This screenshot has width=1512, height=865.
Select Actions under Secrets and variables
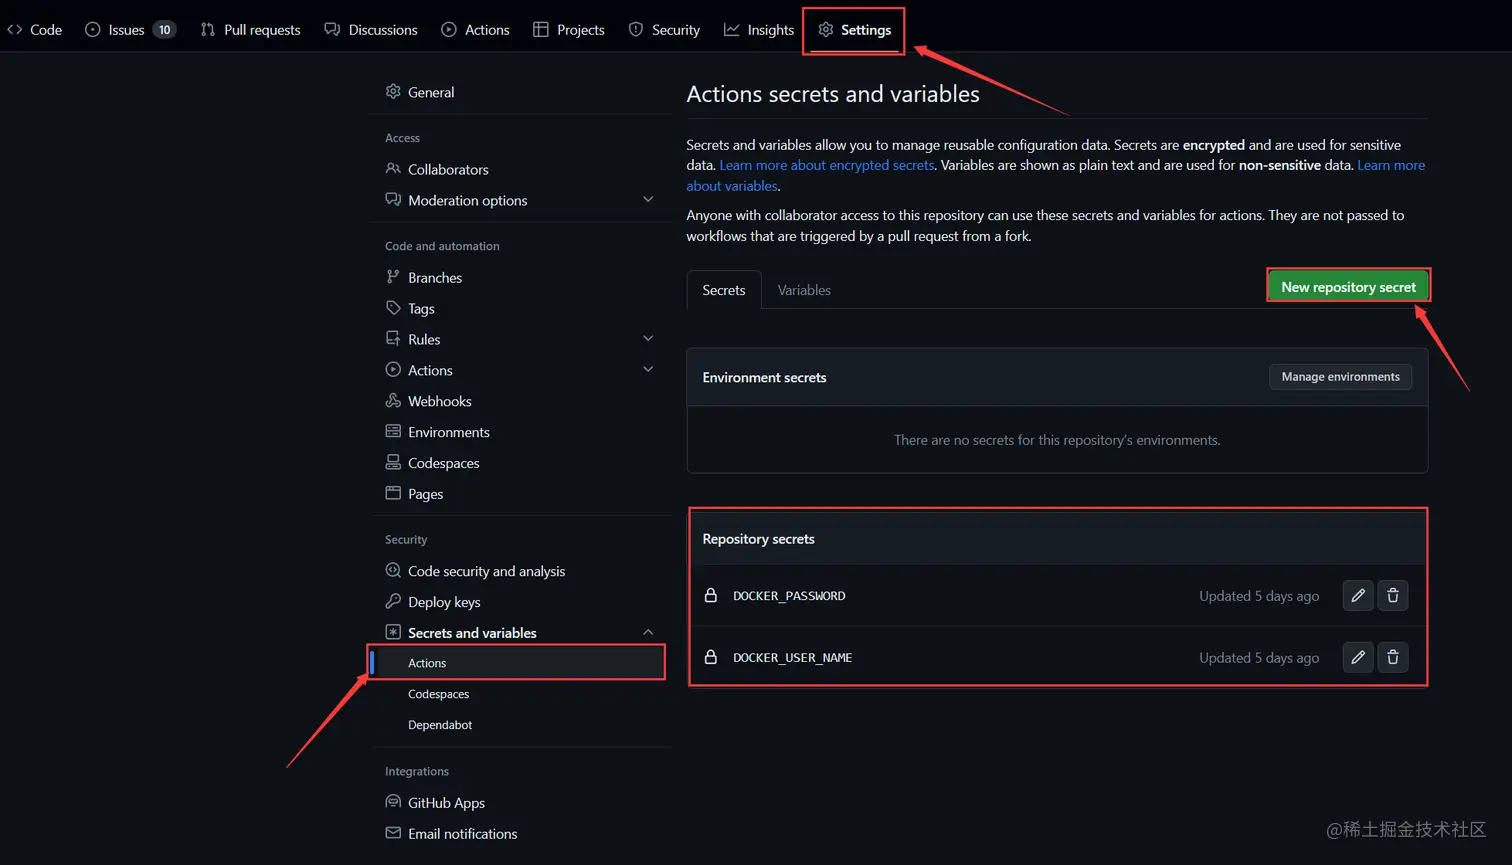click(517, 663)
